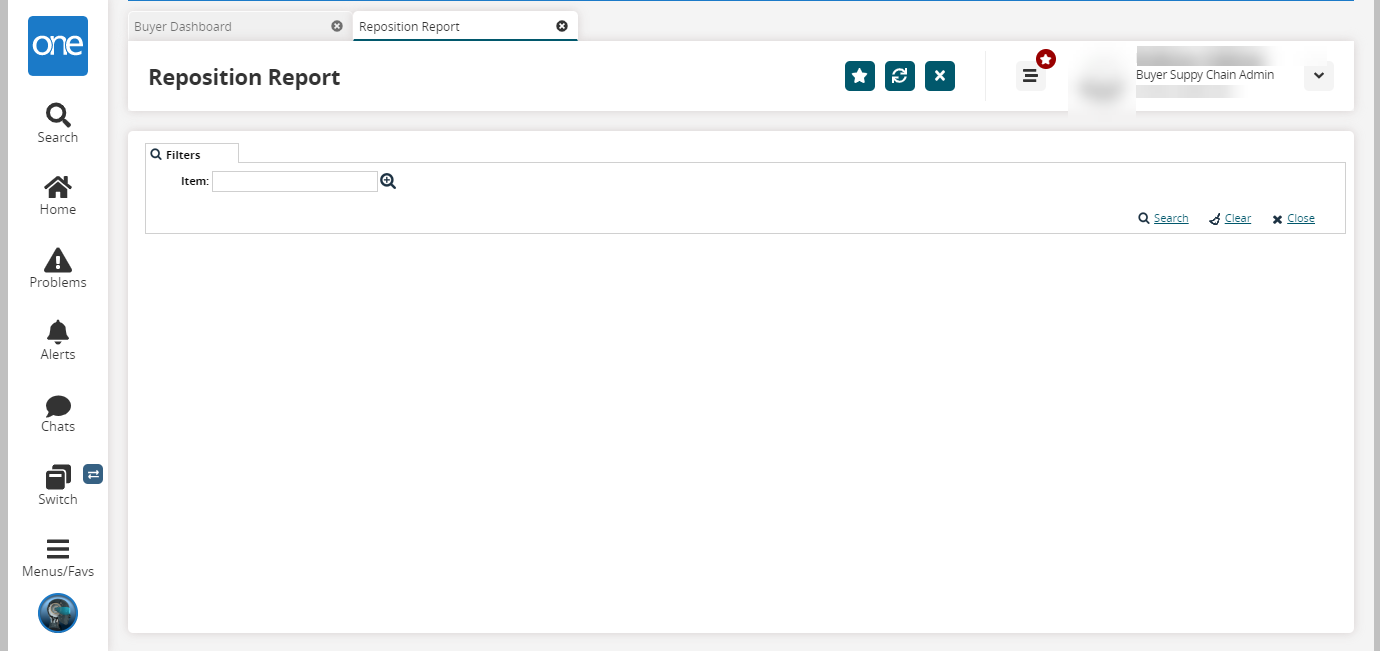Add page to favorites star button
The height and width of the screenshot is (651, 1380).
[860, 76]
